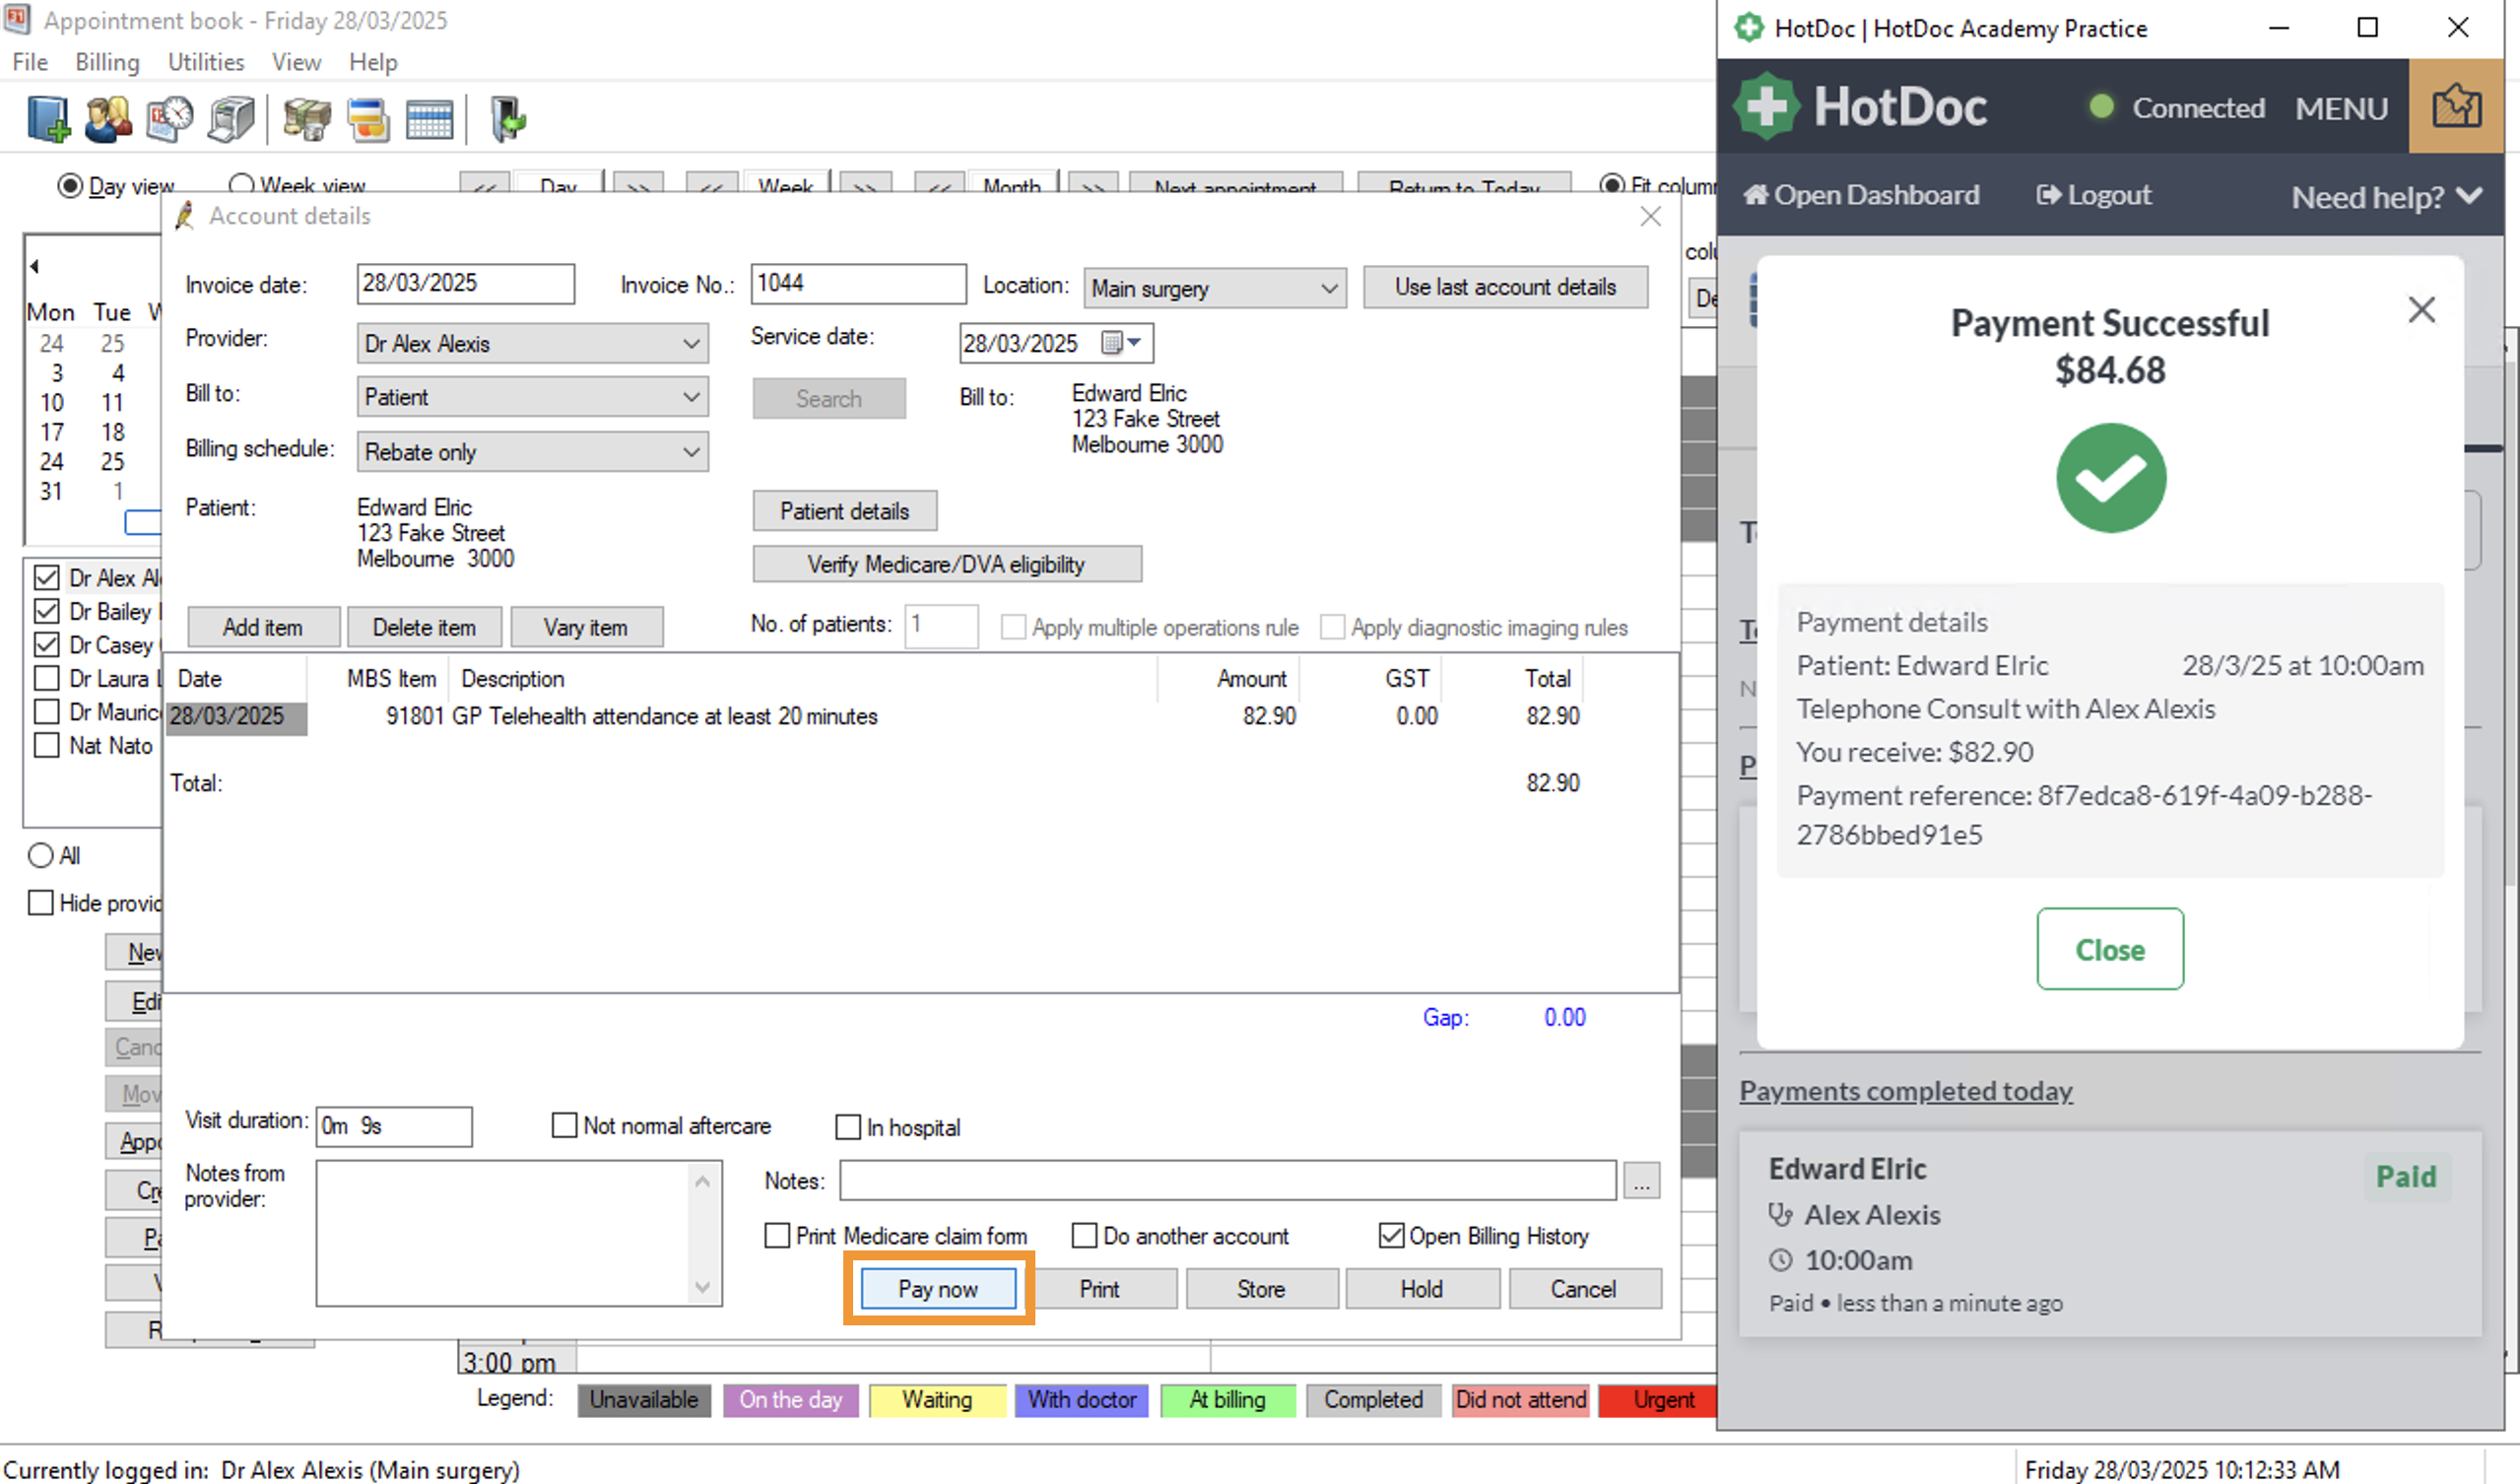Open the Service date calendar picker icon
The image size is (2520, 1484).
[1120, 343]
